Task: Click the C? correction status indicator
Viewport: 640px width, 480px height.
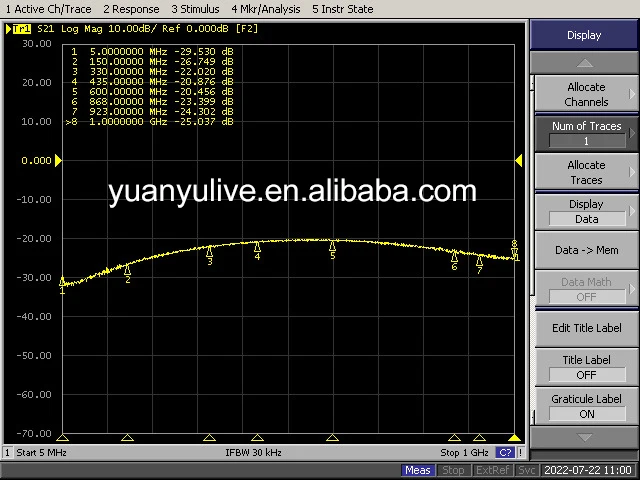Action: tap(505, 452)
